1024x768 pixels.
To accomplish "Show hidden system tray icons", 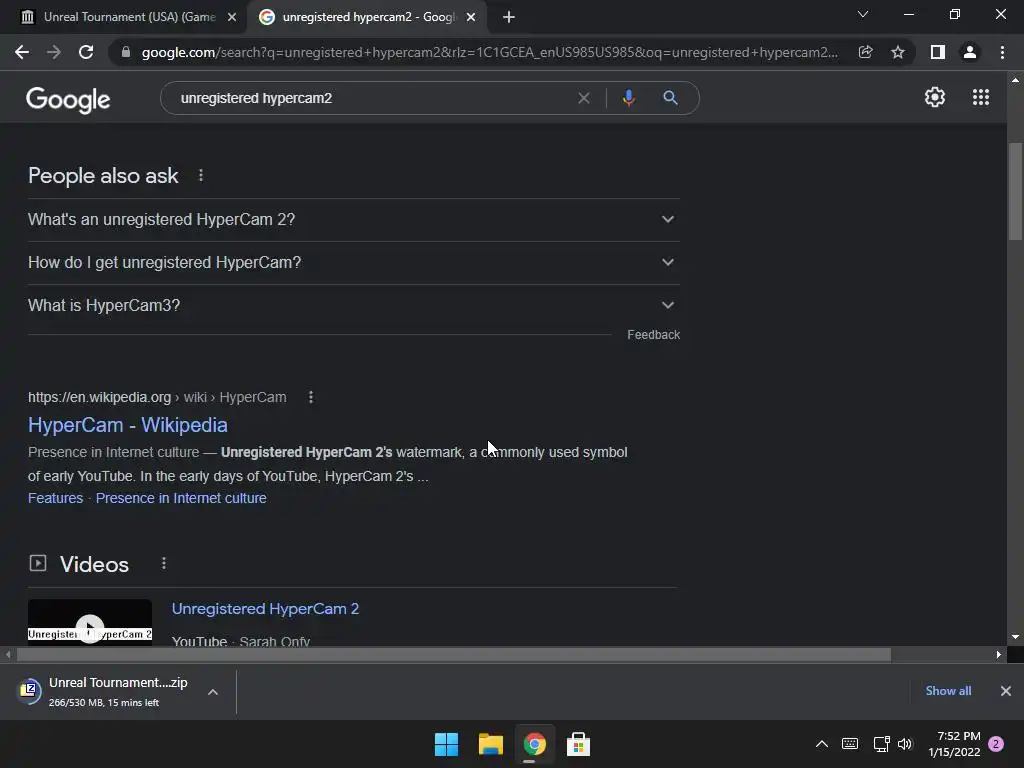I will tap(822, 744).
